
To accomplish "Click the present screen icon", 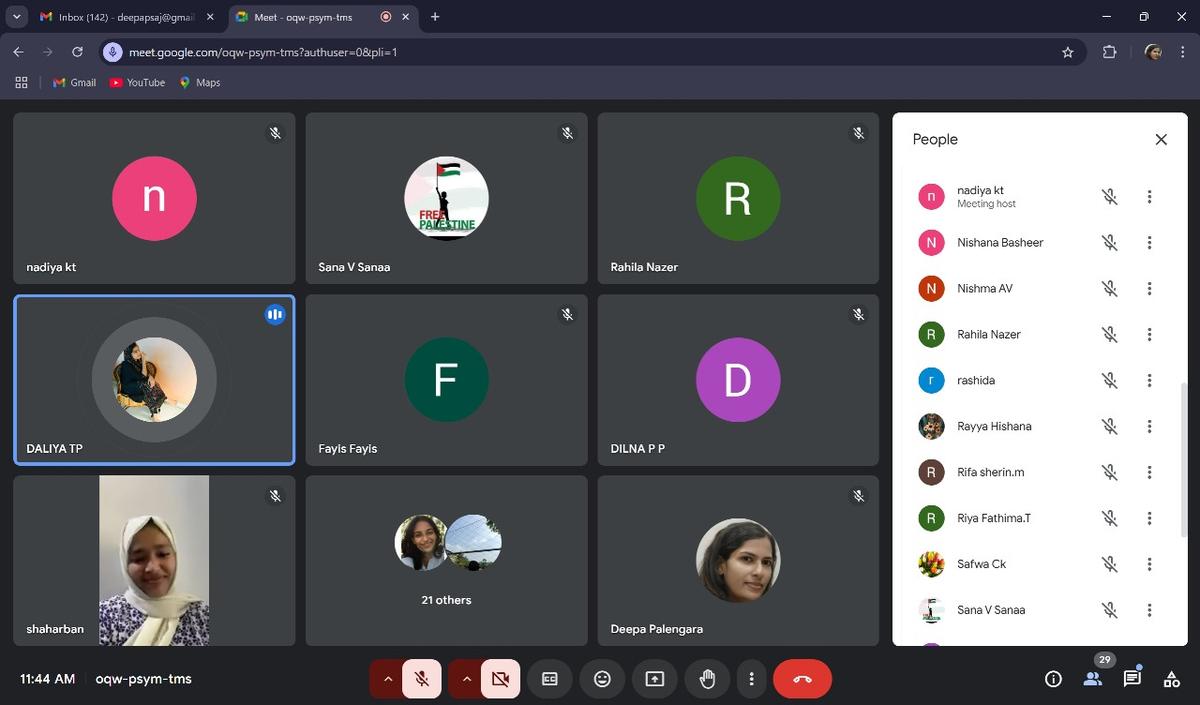I will pos(654,679).
